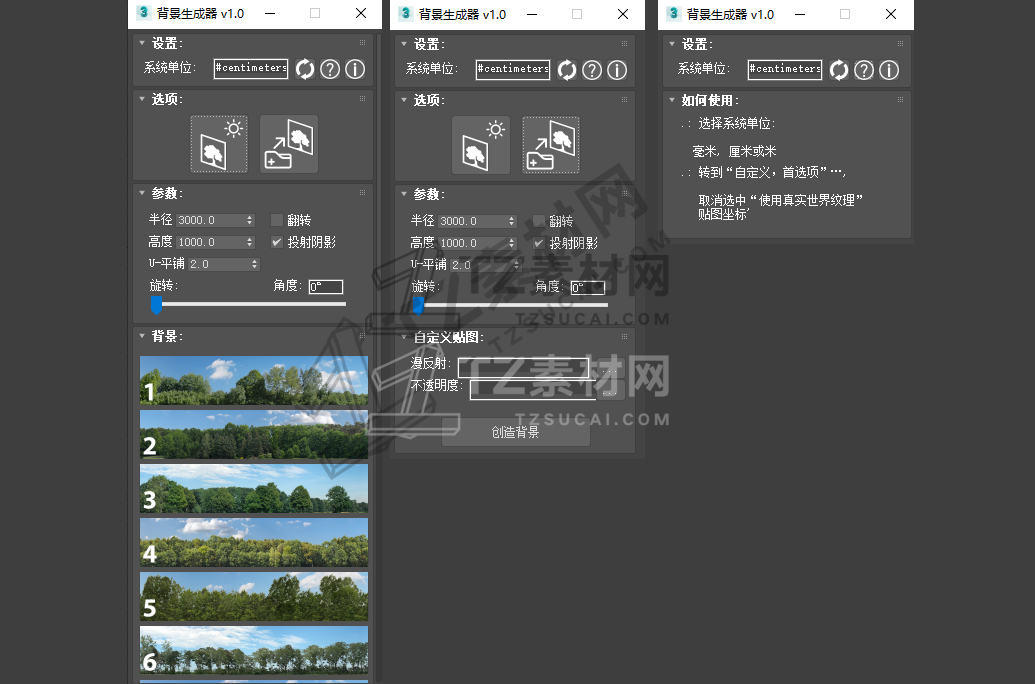Click system unit field in middle window
Image resolution: width=1035 pixels, height=684 pixels.
click(513, 69)
